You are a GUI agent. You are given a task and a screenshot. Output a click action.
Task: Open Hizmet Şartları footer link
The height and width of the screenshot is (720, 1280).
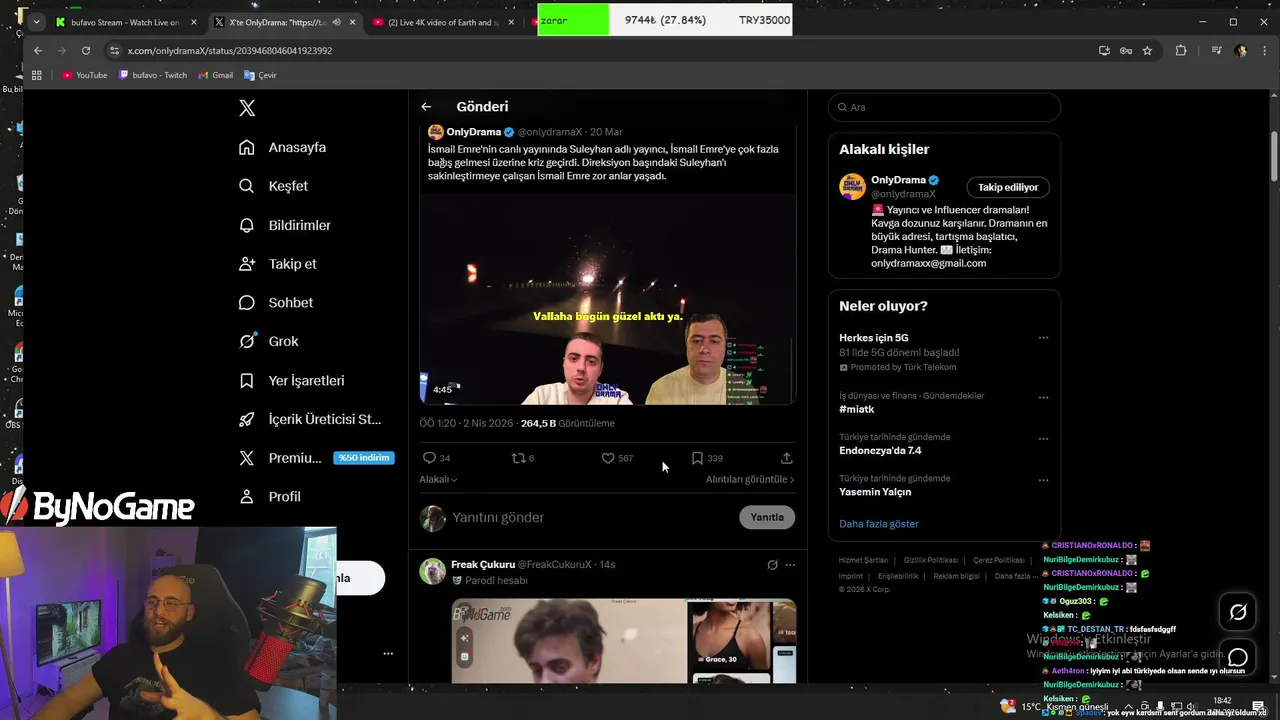click(x=863, y=560)
